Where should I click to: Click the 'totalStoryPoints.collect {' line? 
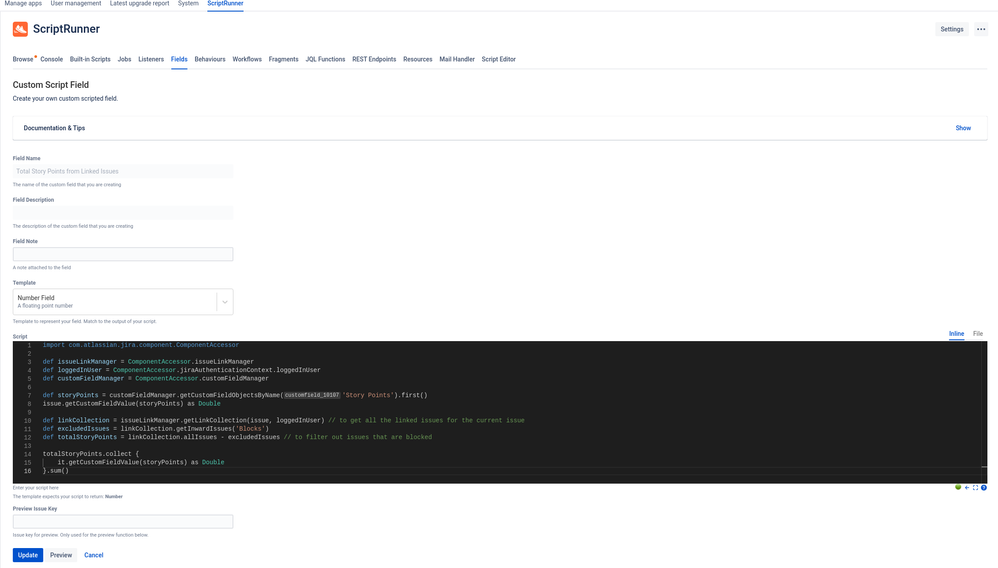[90, 454]
